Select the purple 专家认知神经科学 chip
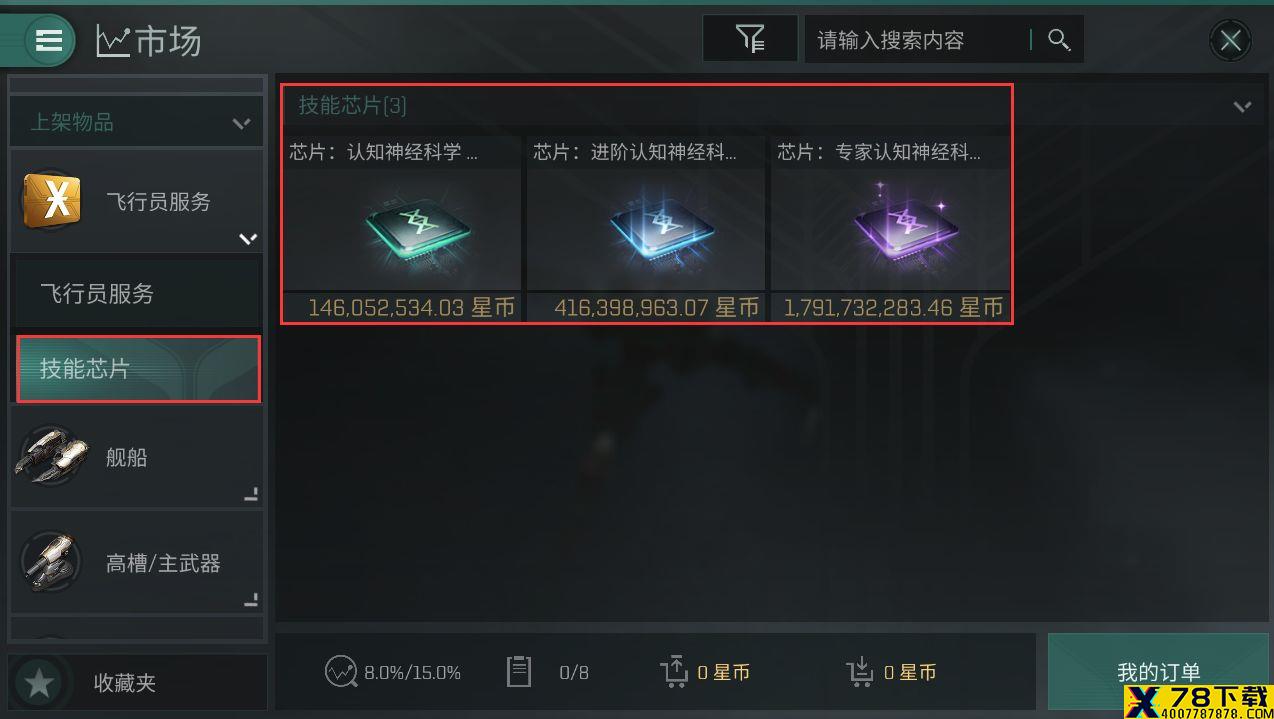The image size is (1274, 719). [x=890, y=229]
